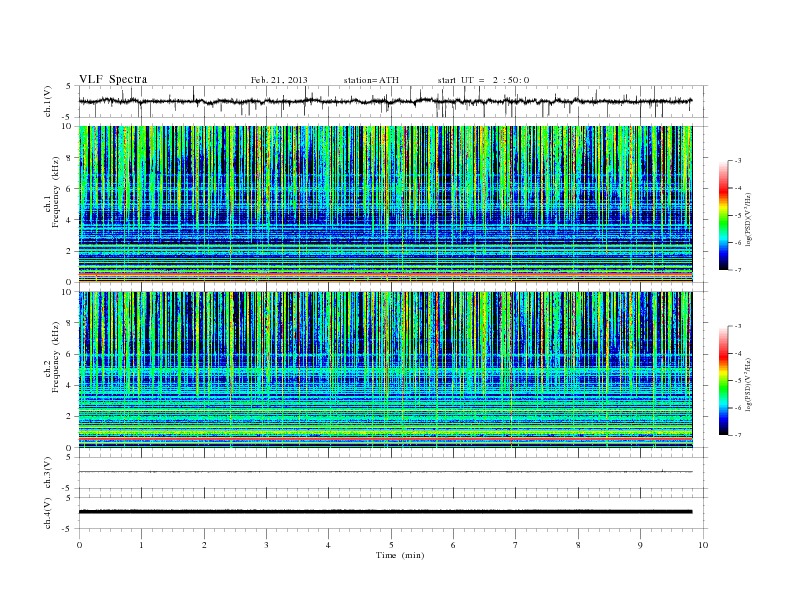Click the "10" kHz tick of ch.1 spectrogram
The width and height of the screenshot is (792, 612).
point(66,126)
